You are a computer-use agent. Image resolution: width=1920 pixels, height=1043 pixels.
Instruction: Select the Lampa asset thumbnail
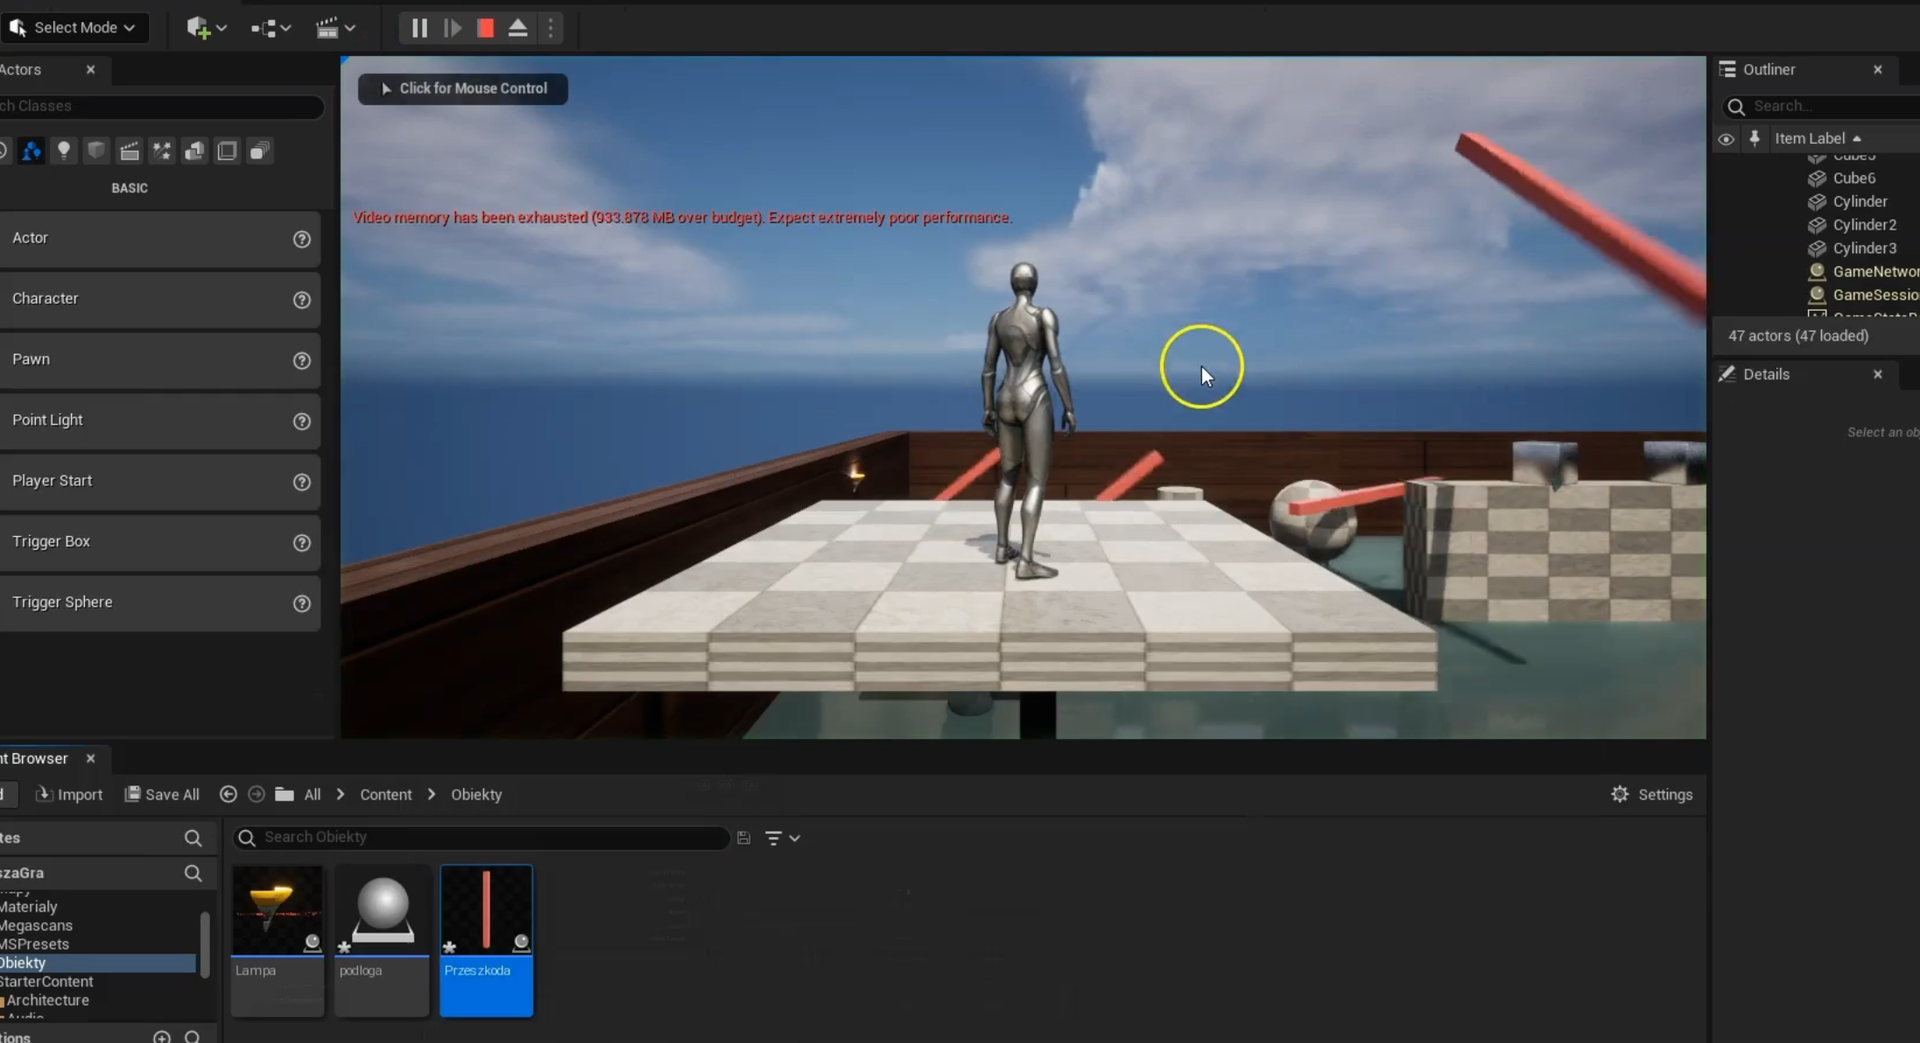pyautogui.click(x=277, y=911)
